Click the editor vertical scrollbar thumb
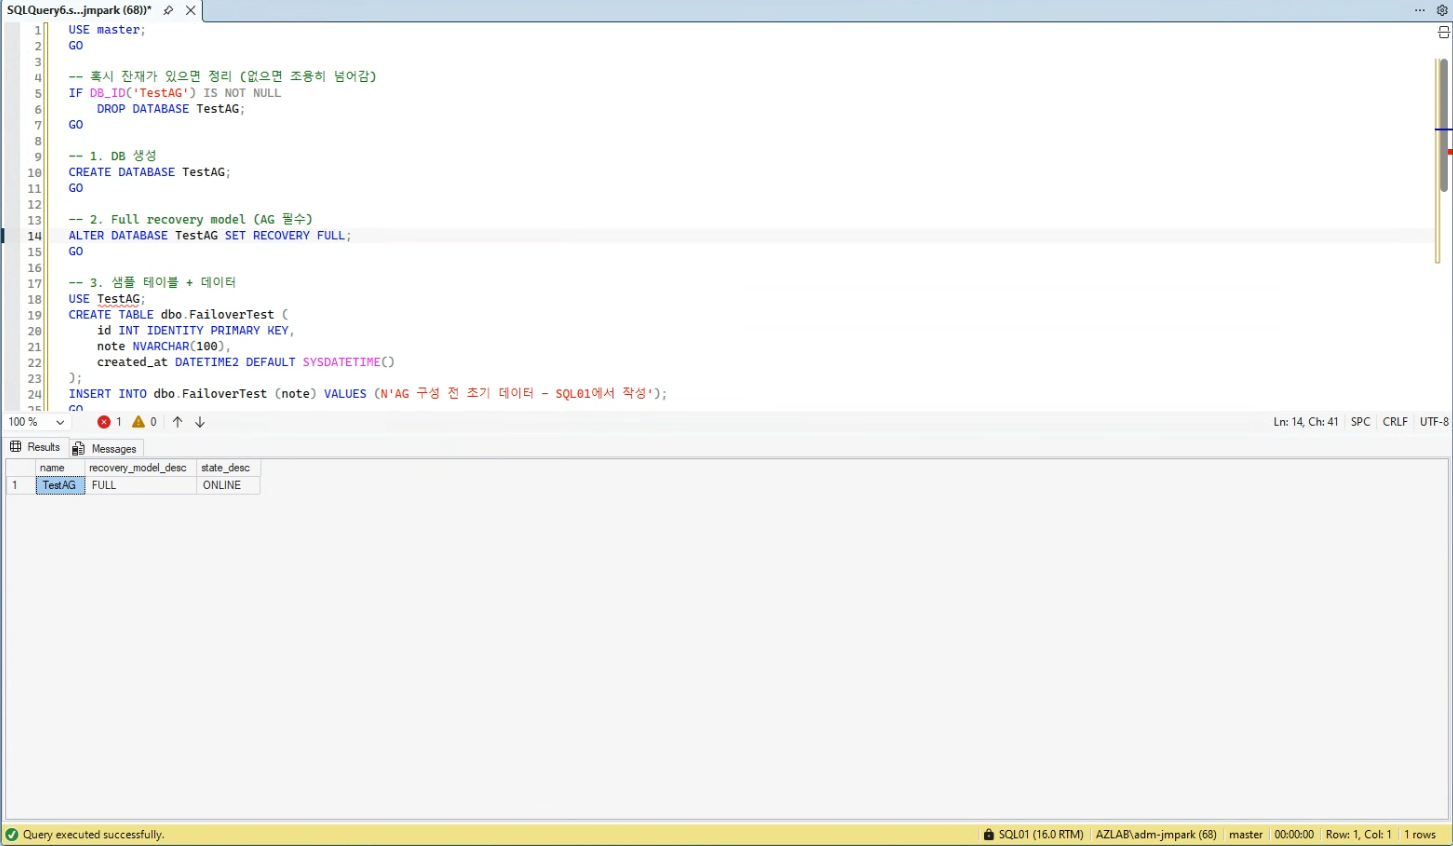The width and height of the screenshot is (1453, 846). tap(1443, 125)
